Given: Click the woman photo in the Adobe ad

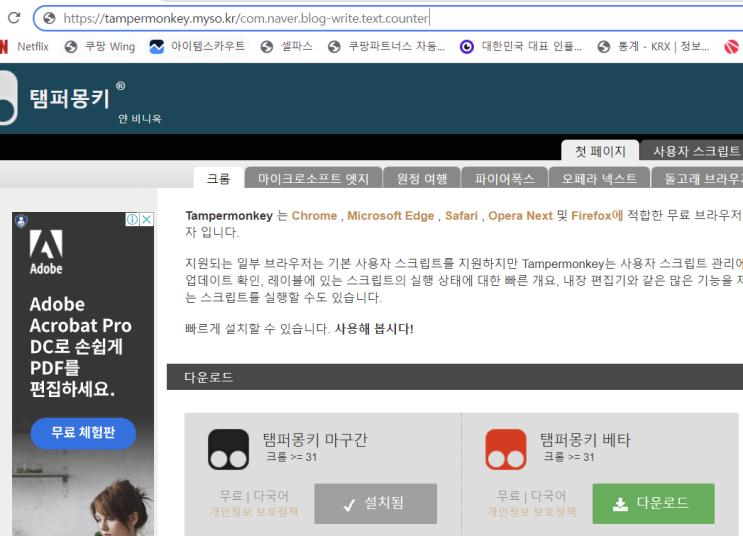Looking at the screenshot, I should (118, 507).
